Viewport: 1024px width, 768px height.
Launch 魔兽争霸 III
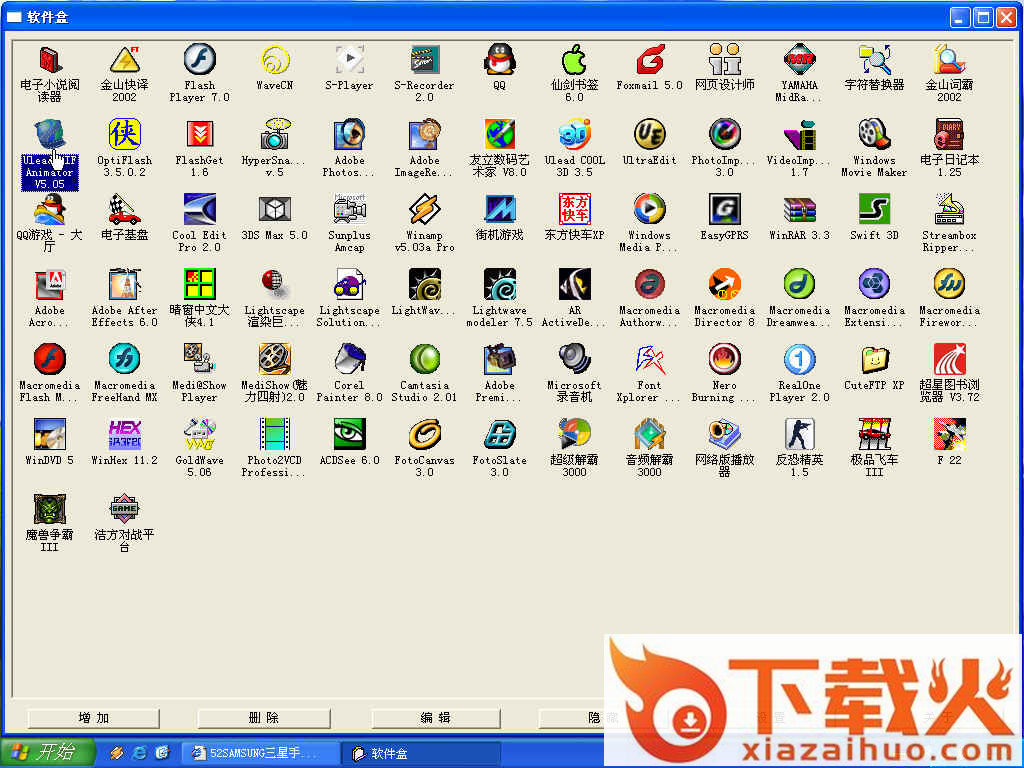50,509
